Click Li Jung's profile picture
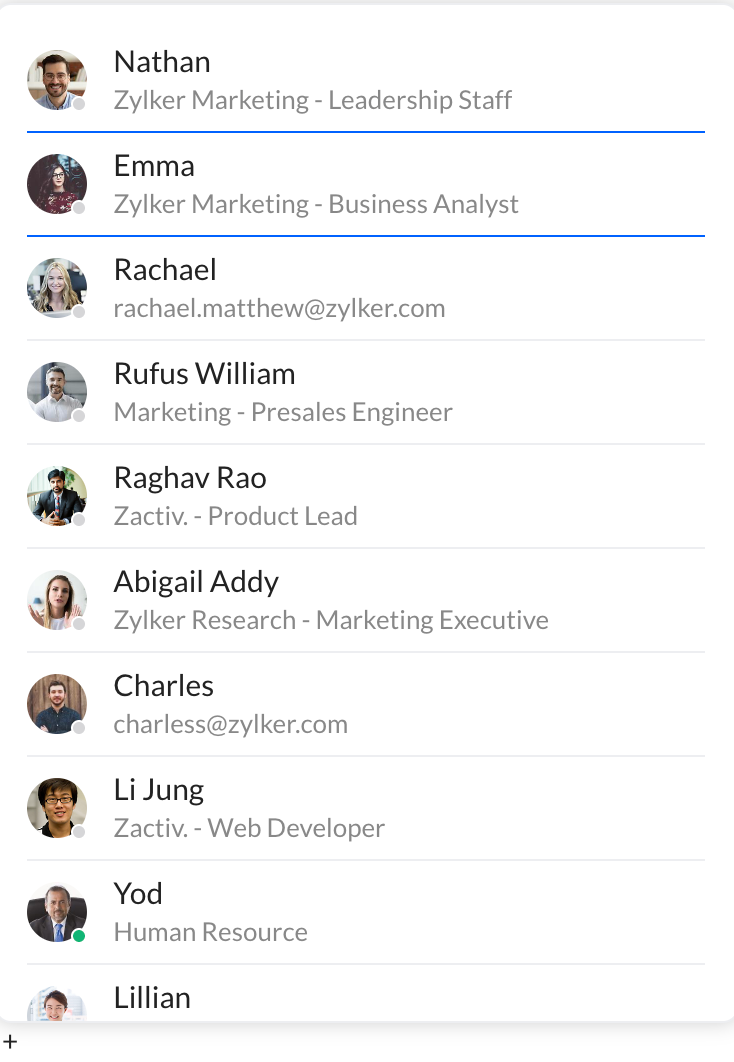The width and height of the screenshot is (734, 1062). (x=57, y=808)
